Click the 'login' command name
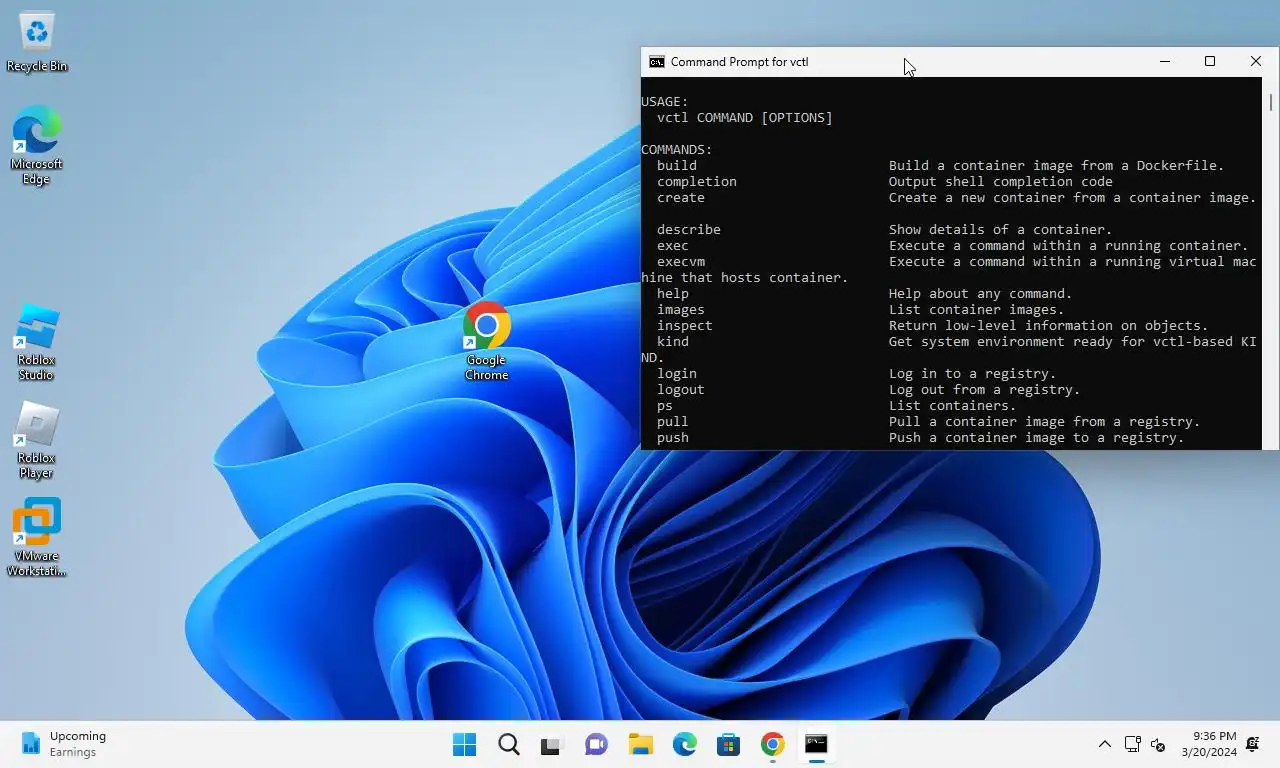The height and width of the screenshot is (768, 1280). coord(677,374)
